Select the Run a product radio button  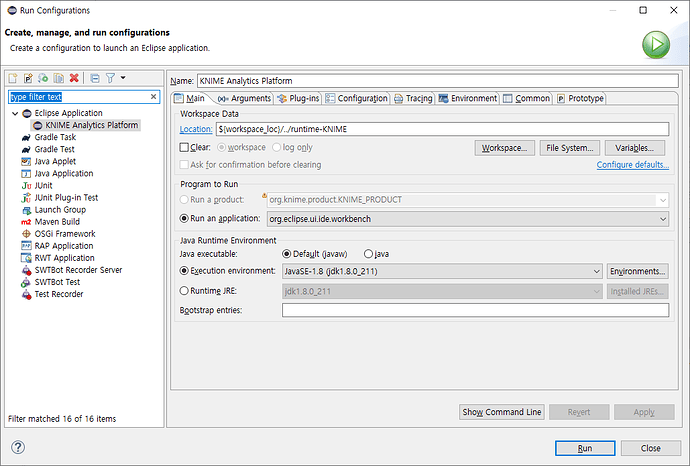(x=184, y=200)
